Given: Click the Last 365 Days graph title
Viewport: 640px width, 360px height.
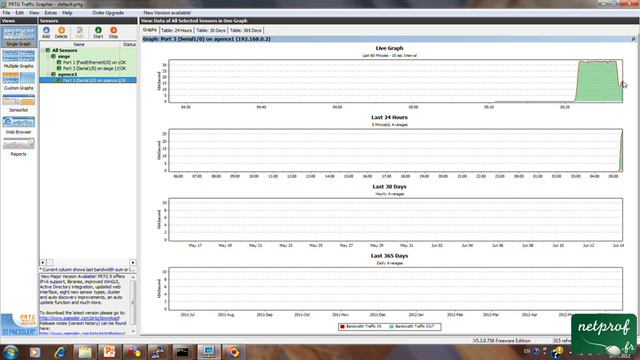Looking at the screenshot, I should pos(389,256).
